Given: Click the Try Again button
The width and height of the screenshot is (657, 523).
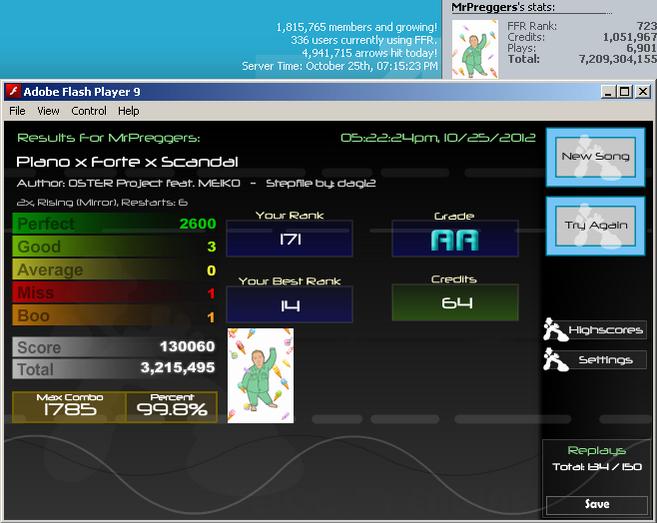Looking at the screenshot, I should click(595, 226).
